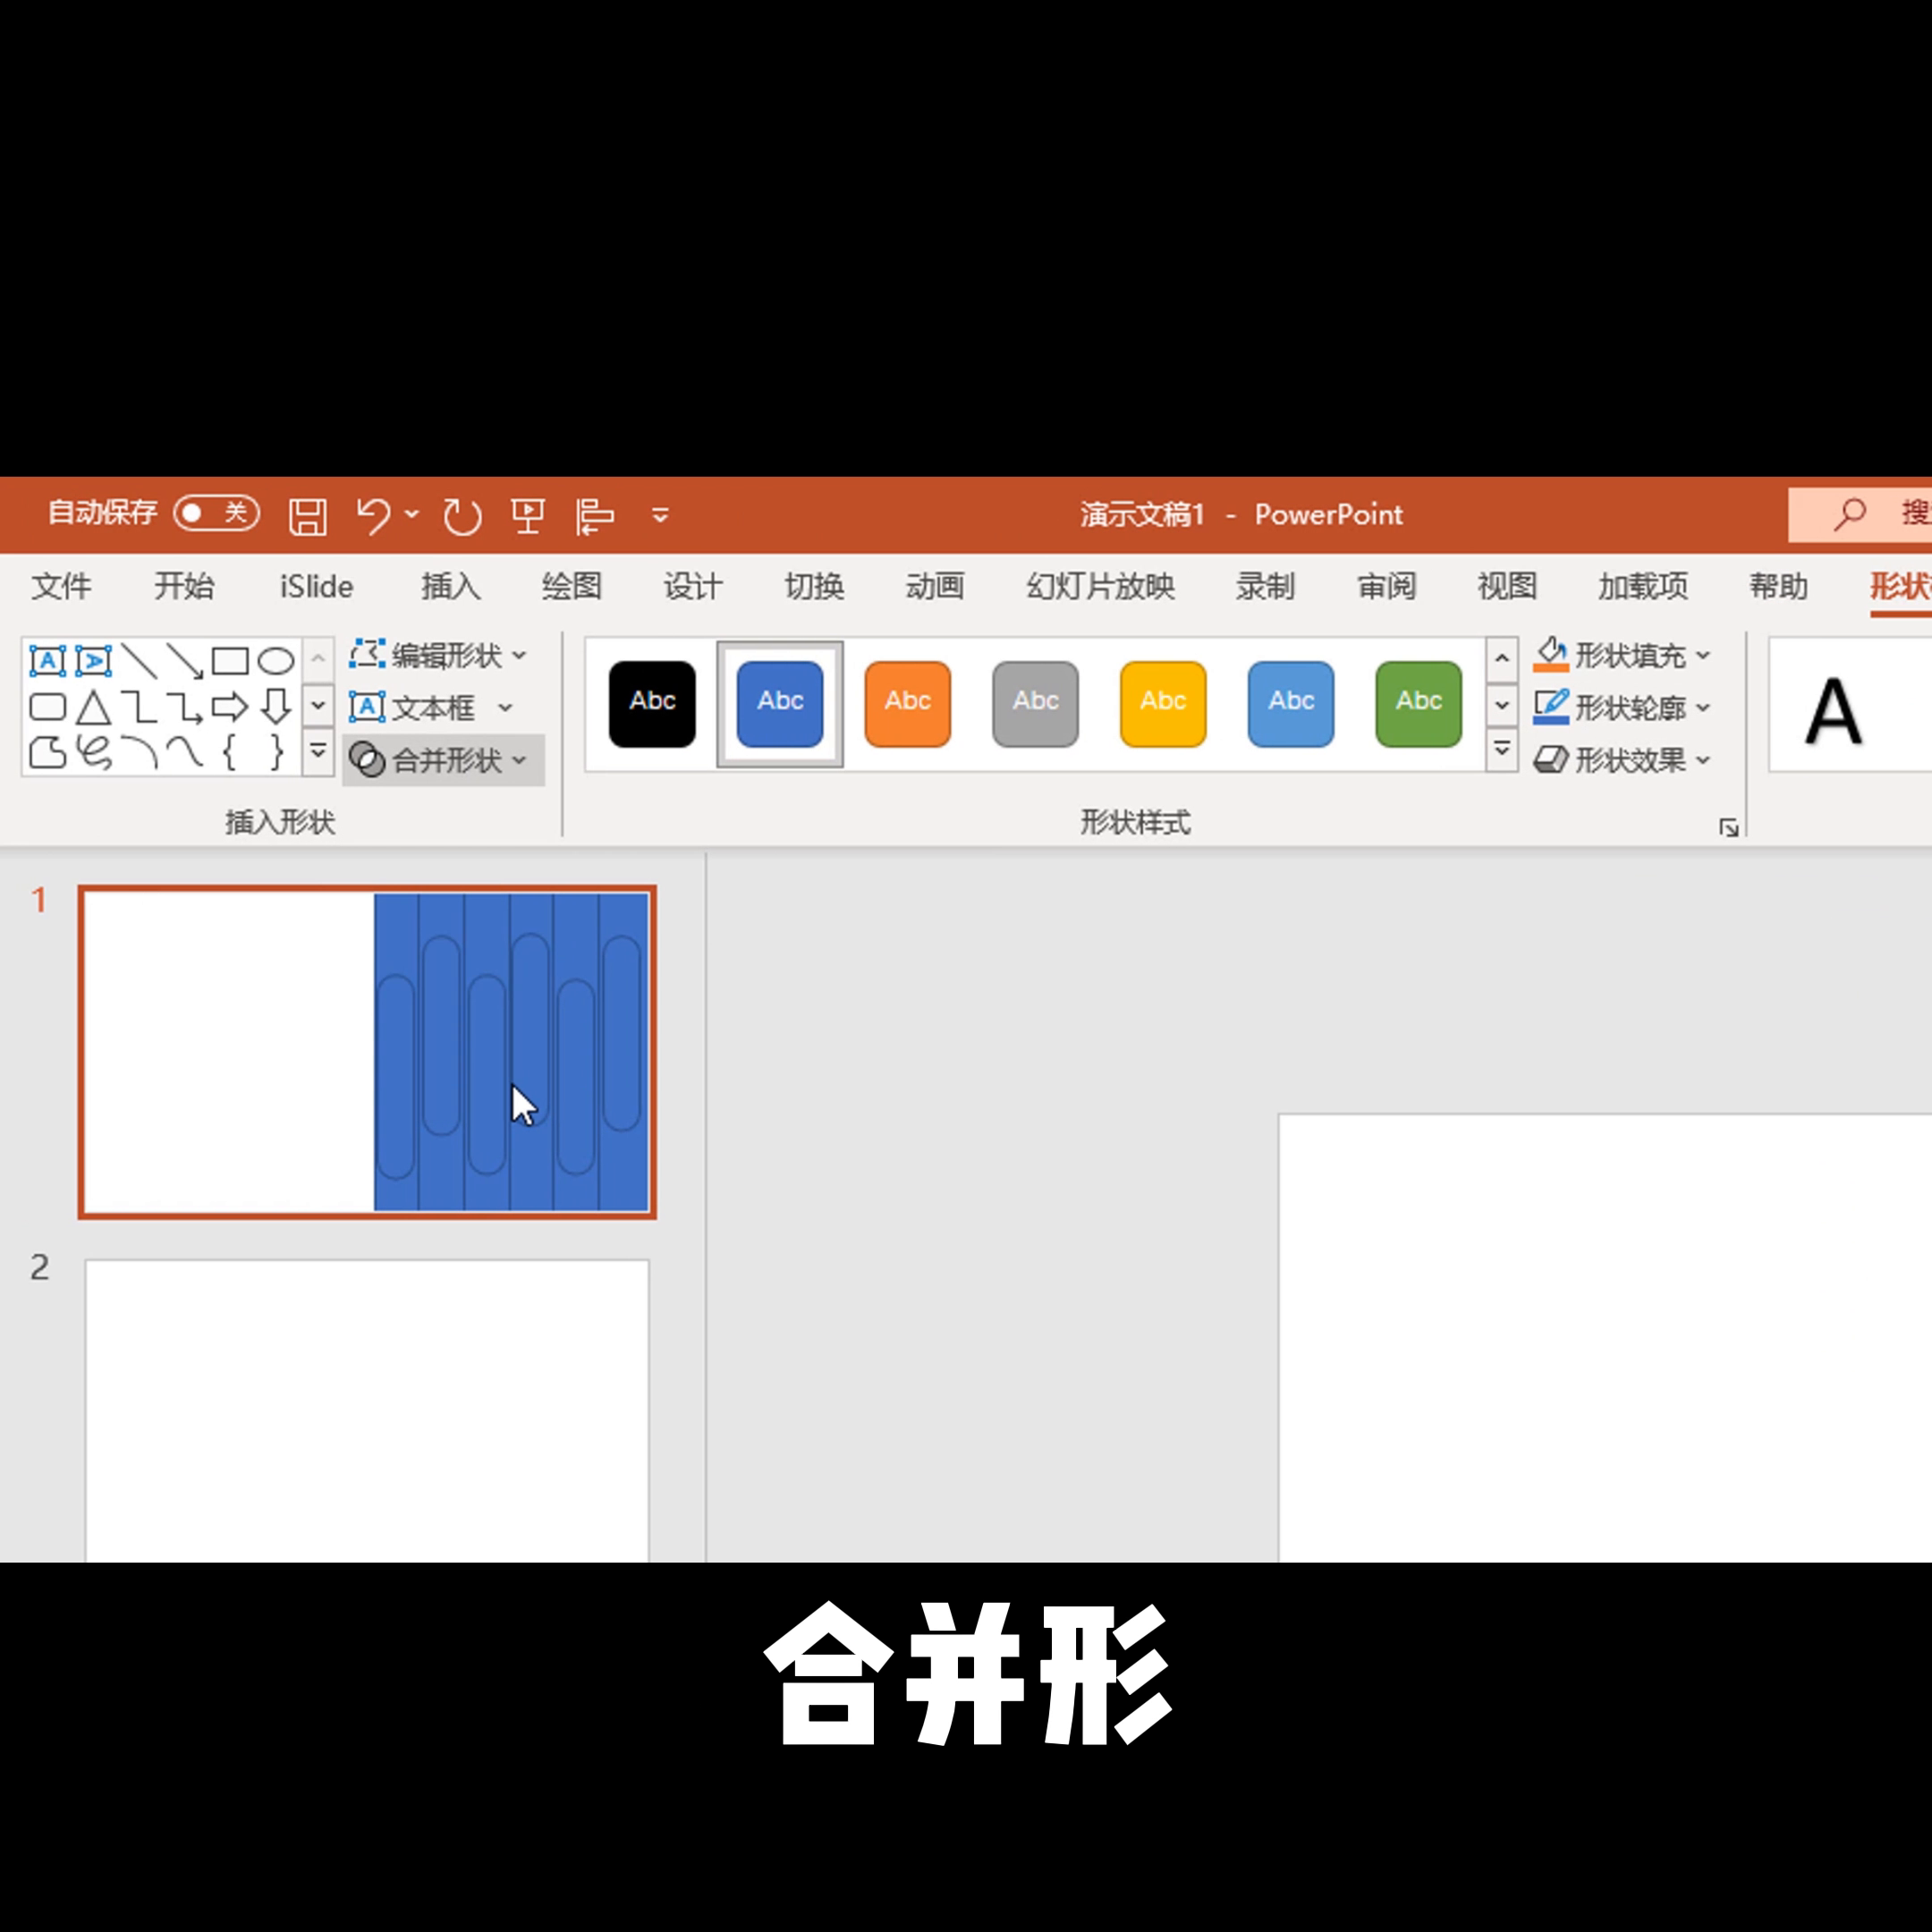Switch to the 动画 tab
Image resolution: width=1932 pixels, height=1932 pixels.
[935, 586]
